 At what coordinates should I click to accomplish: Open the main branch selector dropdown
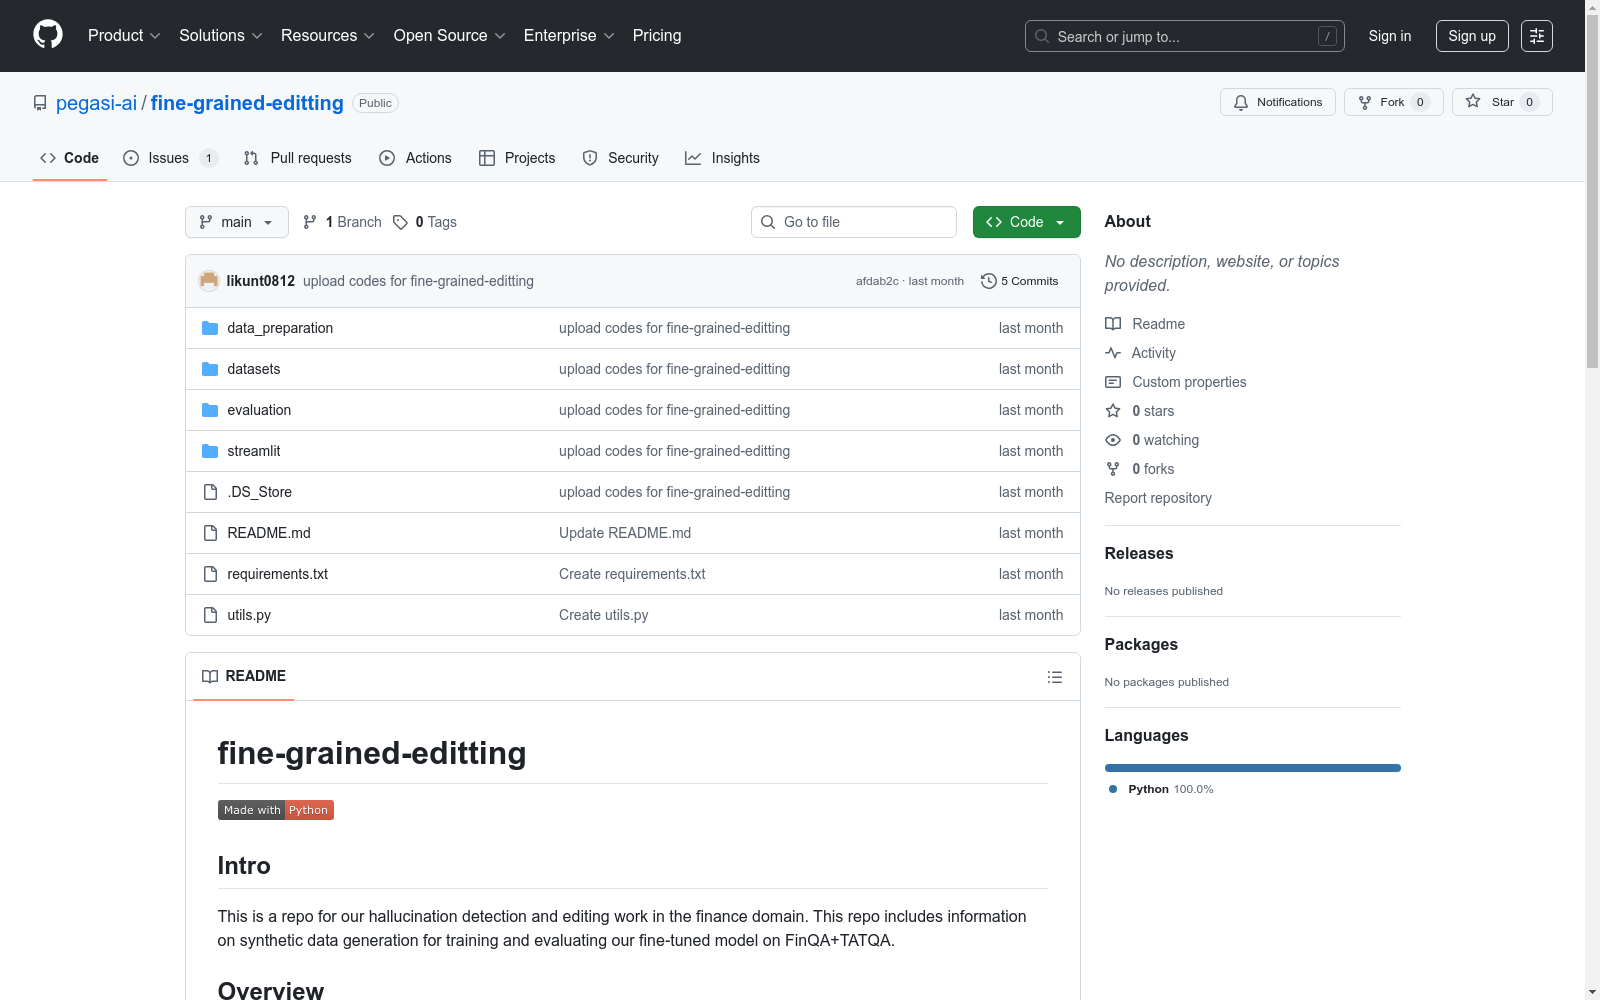(237, 222)
